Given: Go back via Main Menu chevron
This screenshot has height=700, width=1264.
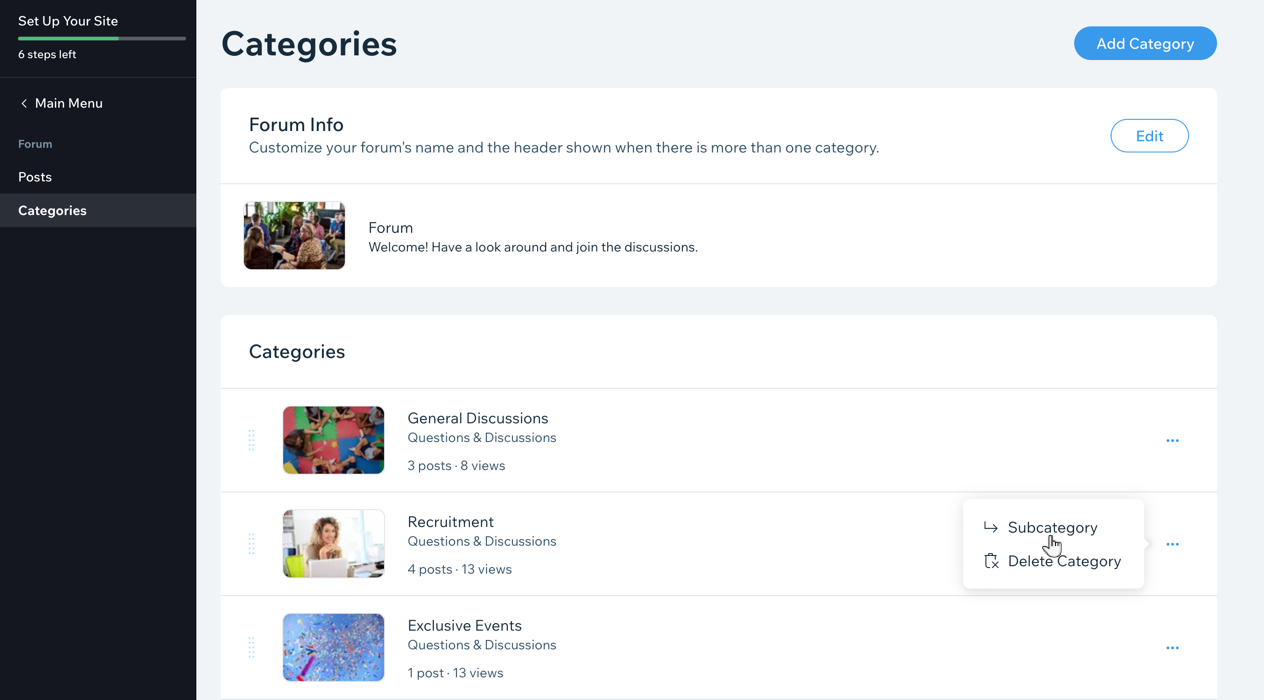Looking at the screenshot, I should 24,103.
